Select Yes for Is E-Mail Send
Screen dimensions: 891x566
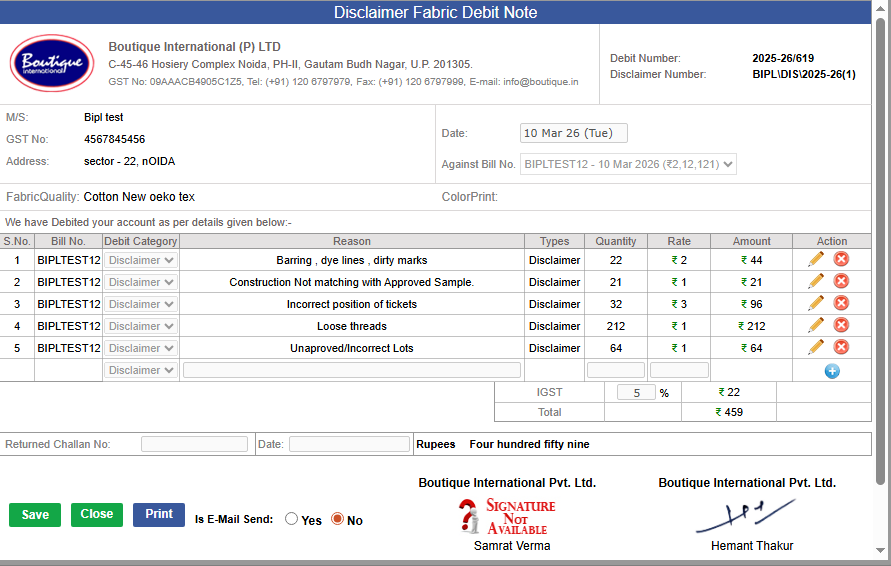tap(292, 519)
